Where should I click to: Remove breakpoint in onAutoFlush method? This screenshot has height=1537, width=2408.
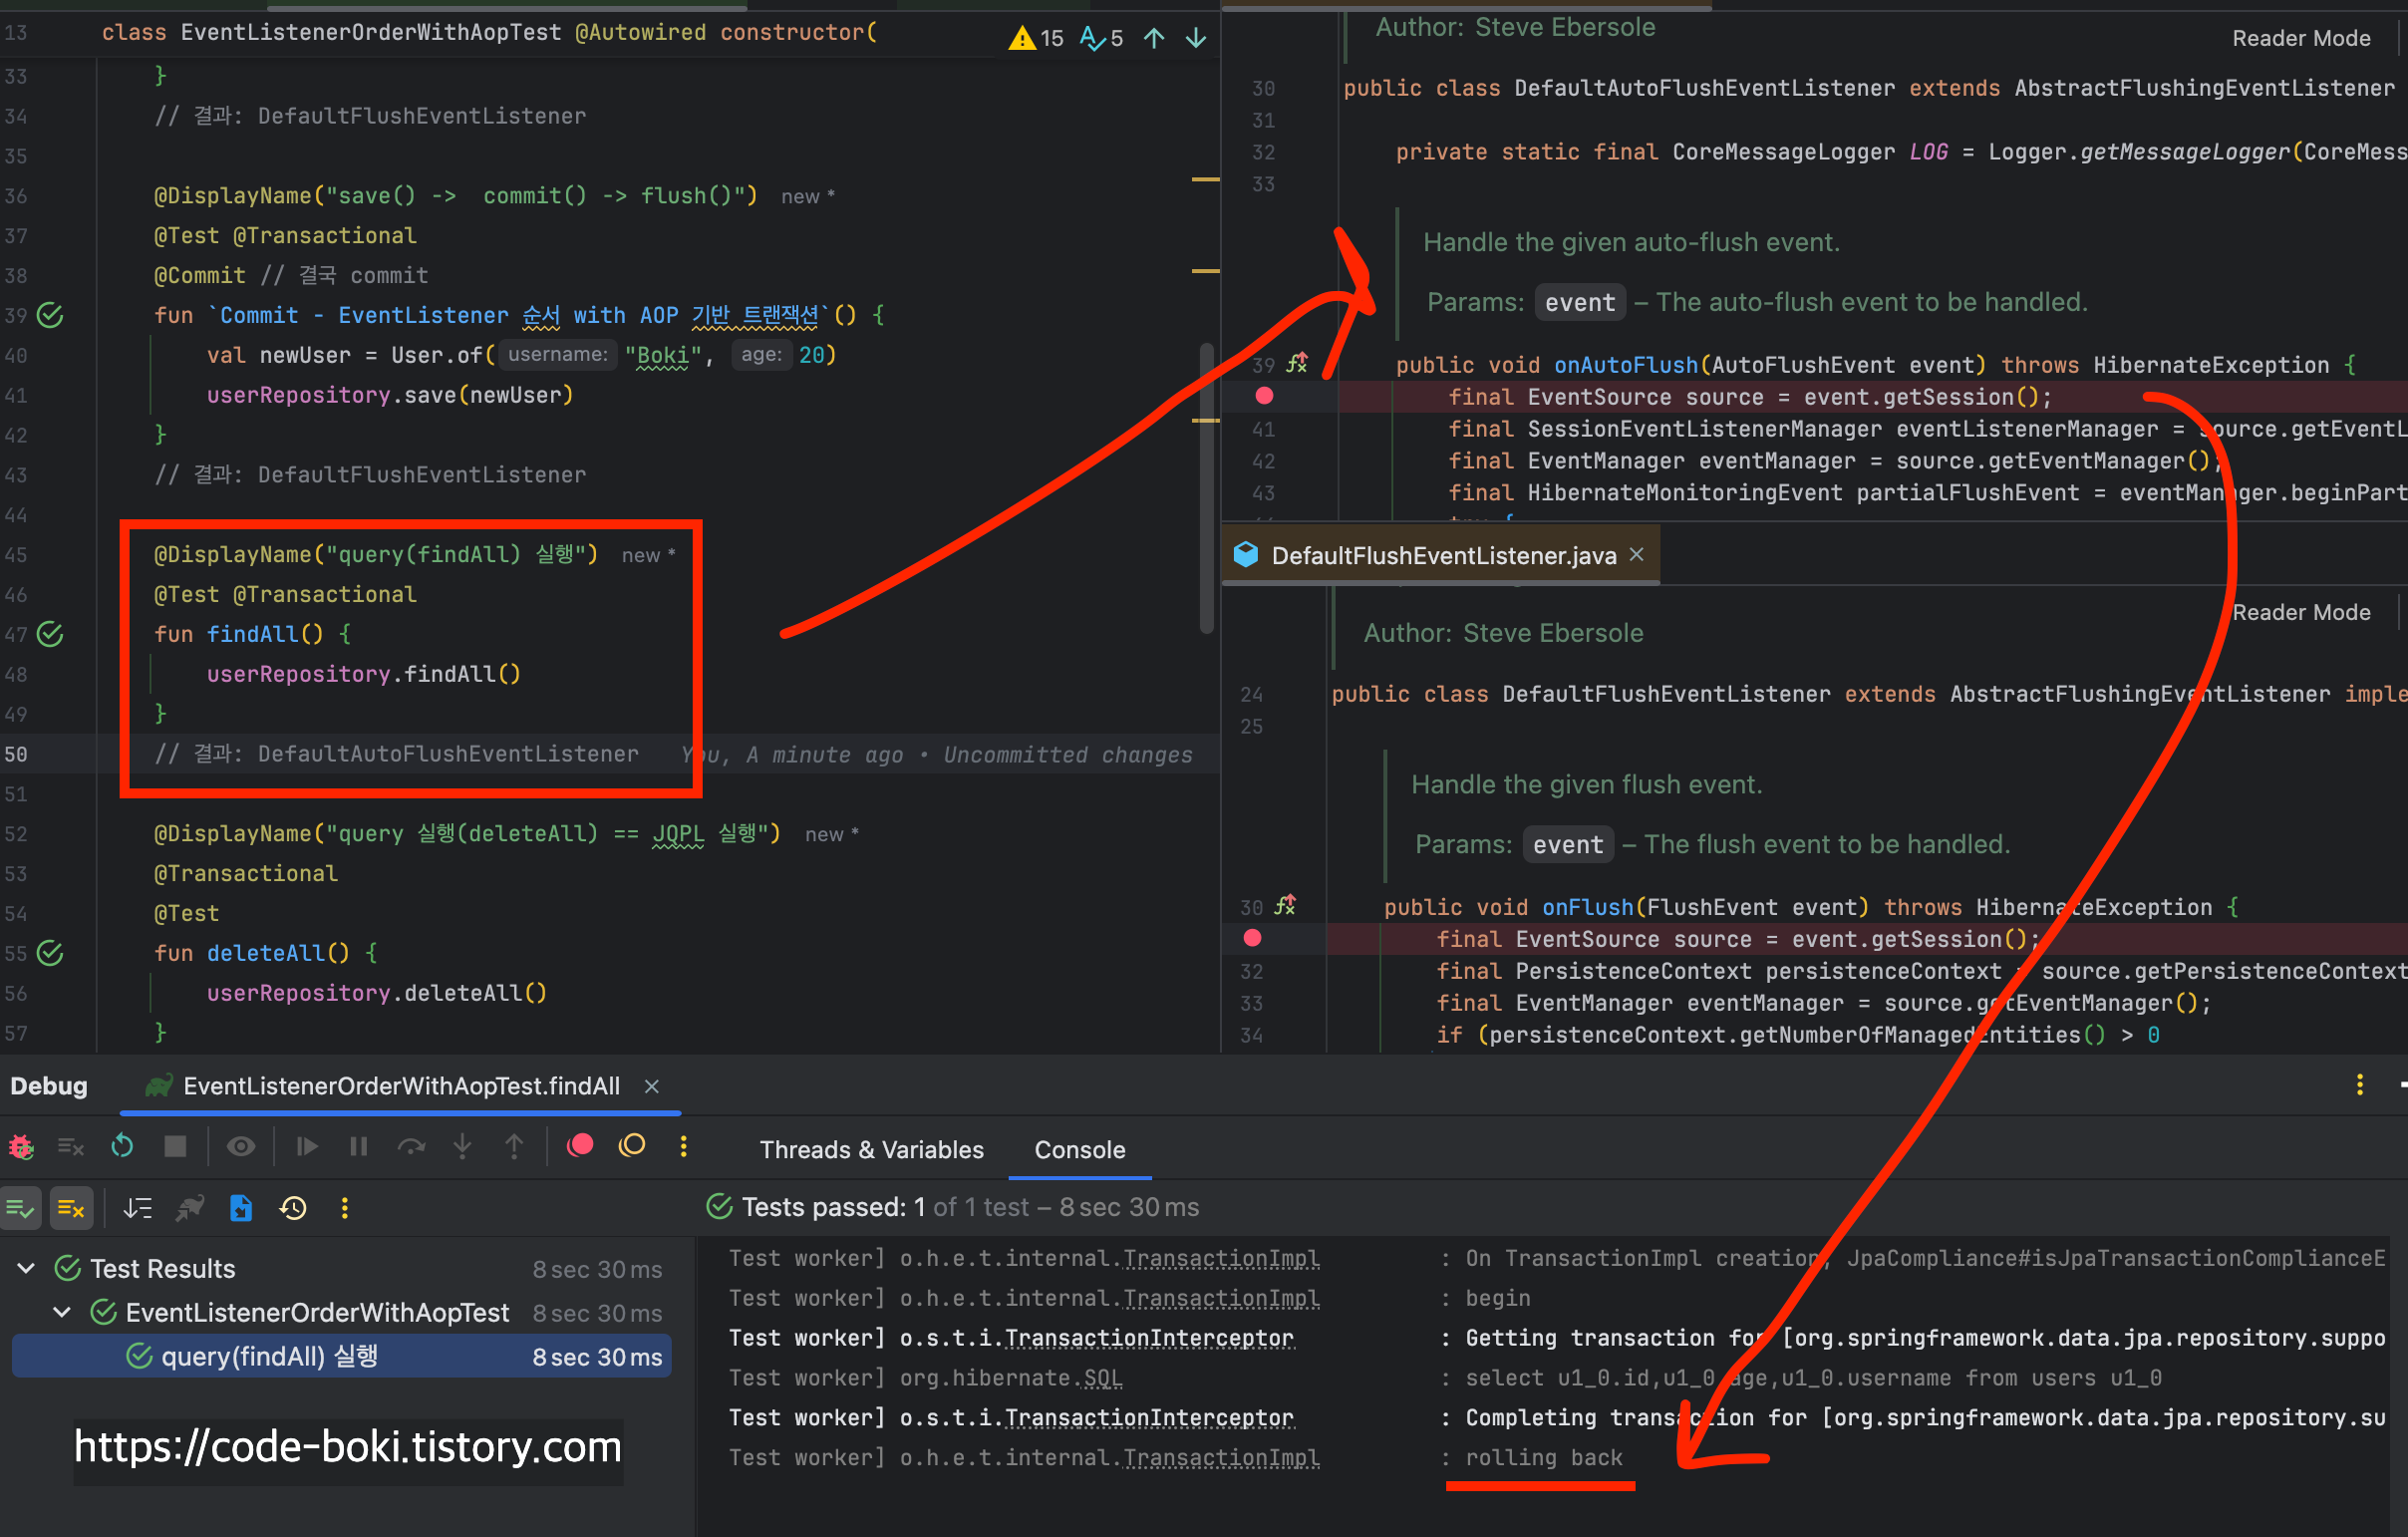coord(1264,396)
